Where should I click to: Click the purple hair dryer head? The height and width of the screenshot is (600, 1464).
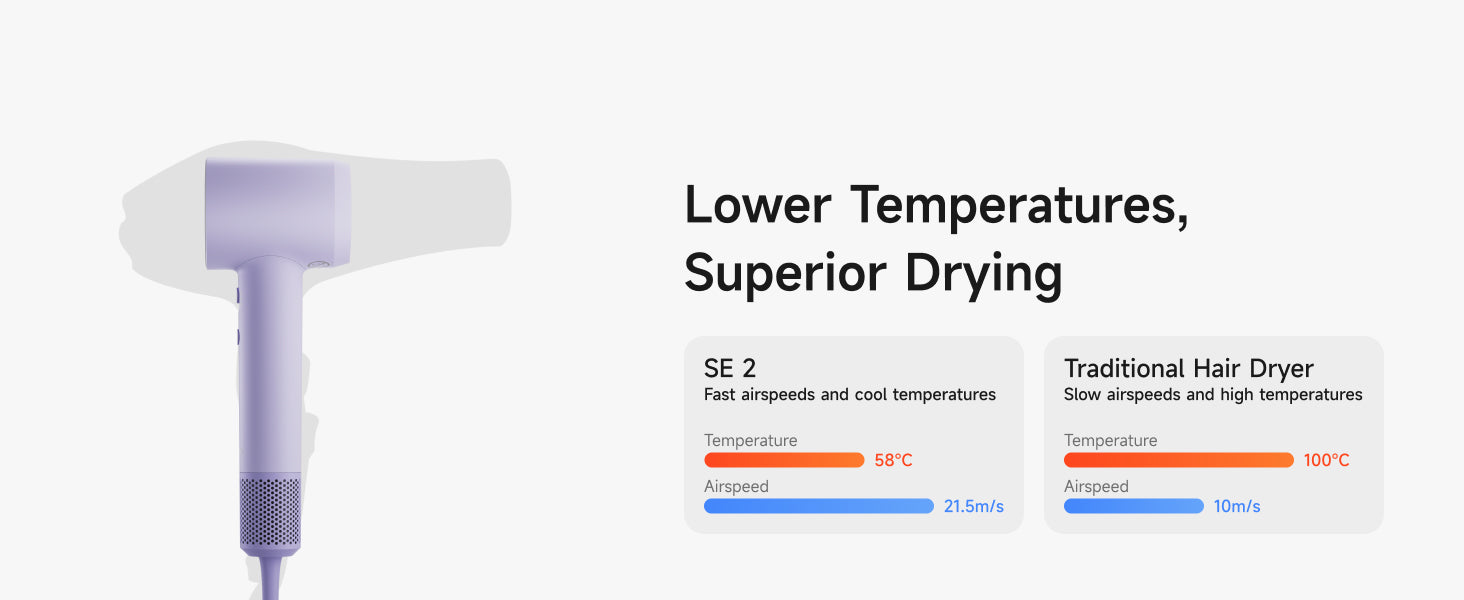pyautogui.click(x=277, y=212)
